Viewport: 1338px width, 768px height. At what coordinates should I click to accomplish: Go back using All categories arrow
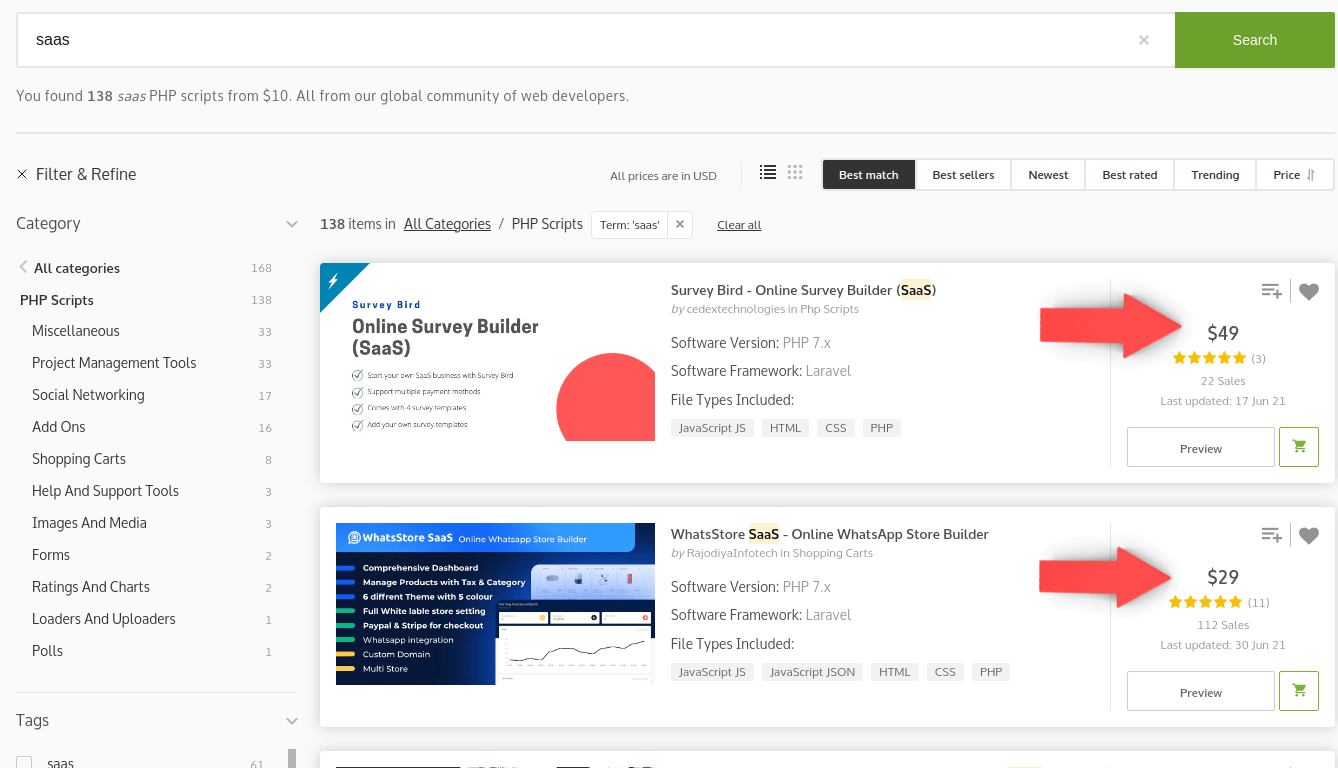click(23, 267)
